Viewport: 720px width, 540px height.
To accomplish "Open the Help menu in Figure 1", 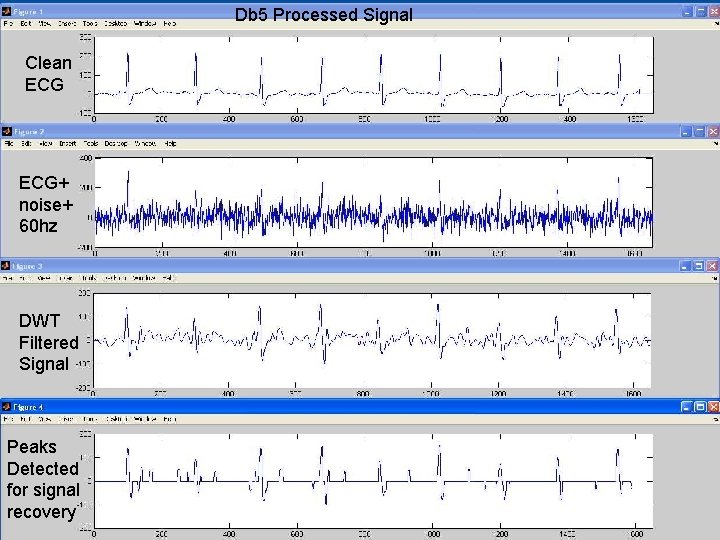I will 170,23.
